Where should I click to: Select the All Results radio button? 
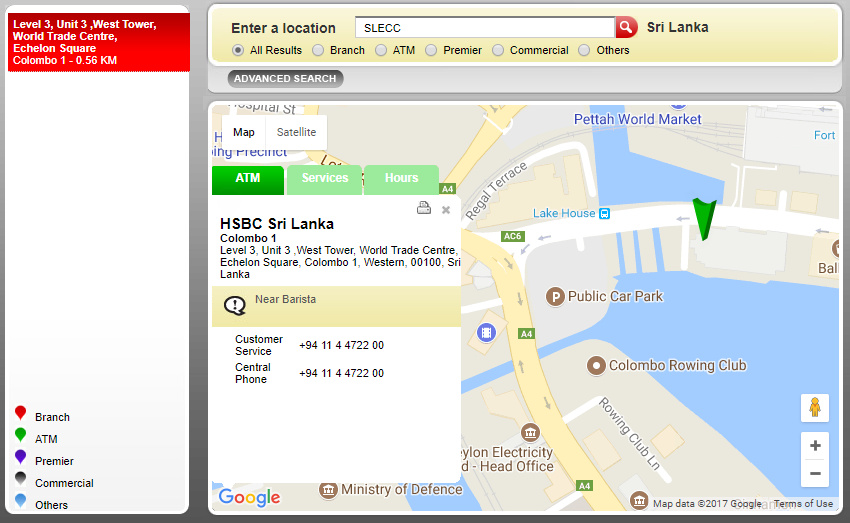[237, 50]
